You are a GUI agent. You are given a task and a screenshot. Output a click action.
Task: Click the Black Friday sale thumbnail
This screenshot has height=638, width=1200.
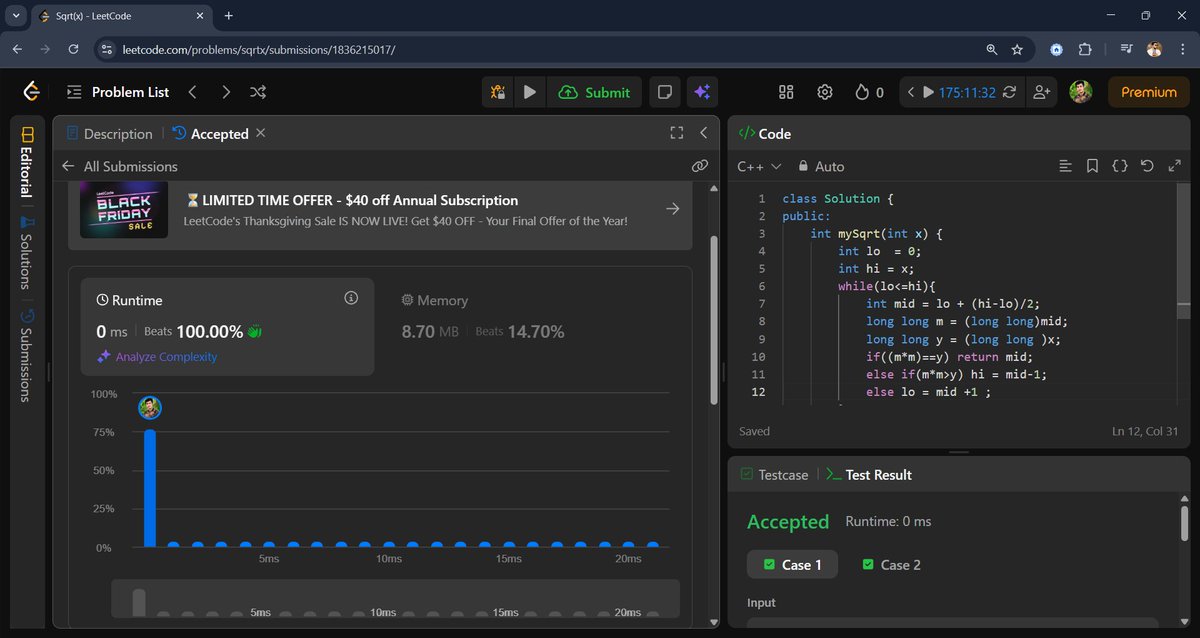click(x=123, y=209)
